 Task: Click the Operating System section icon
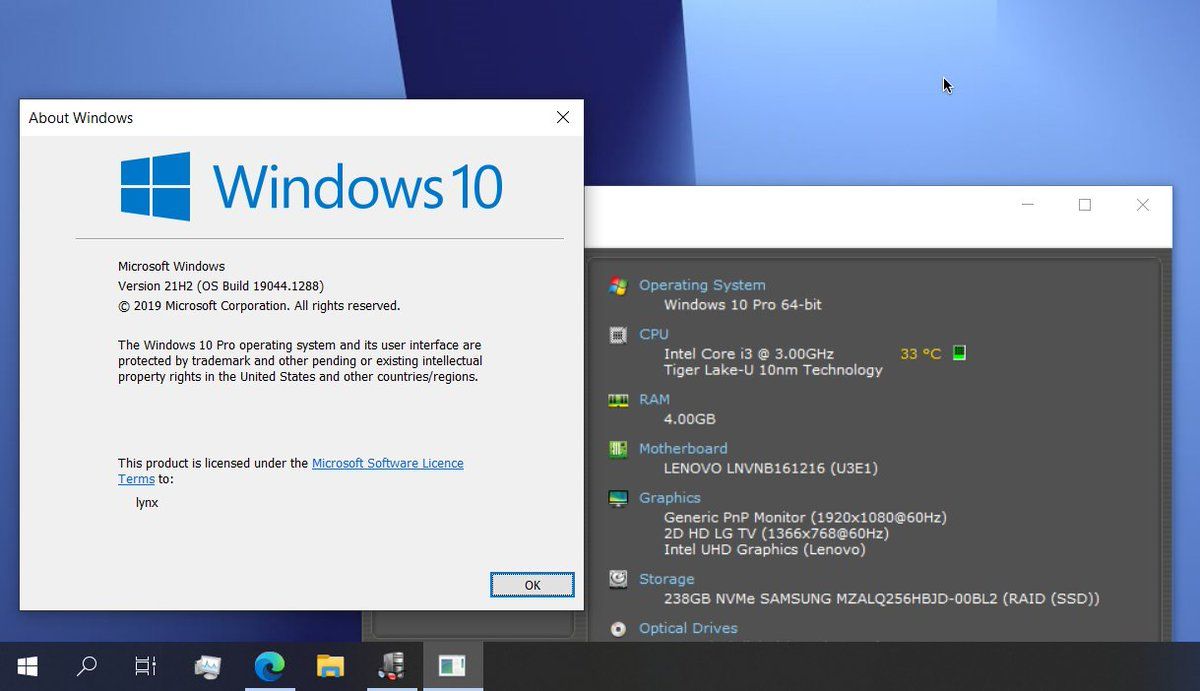click(x=618, y=286)
